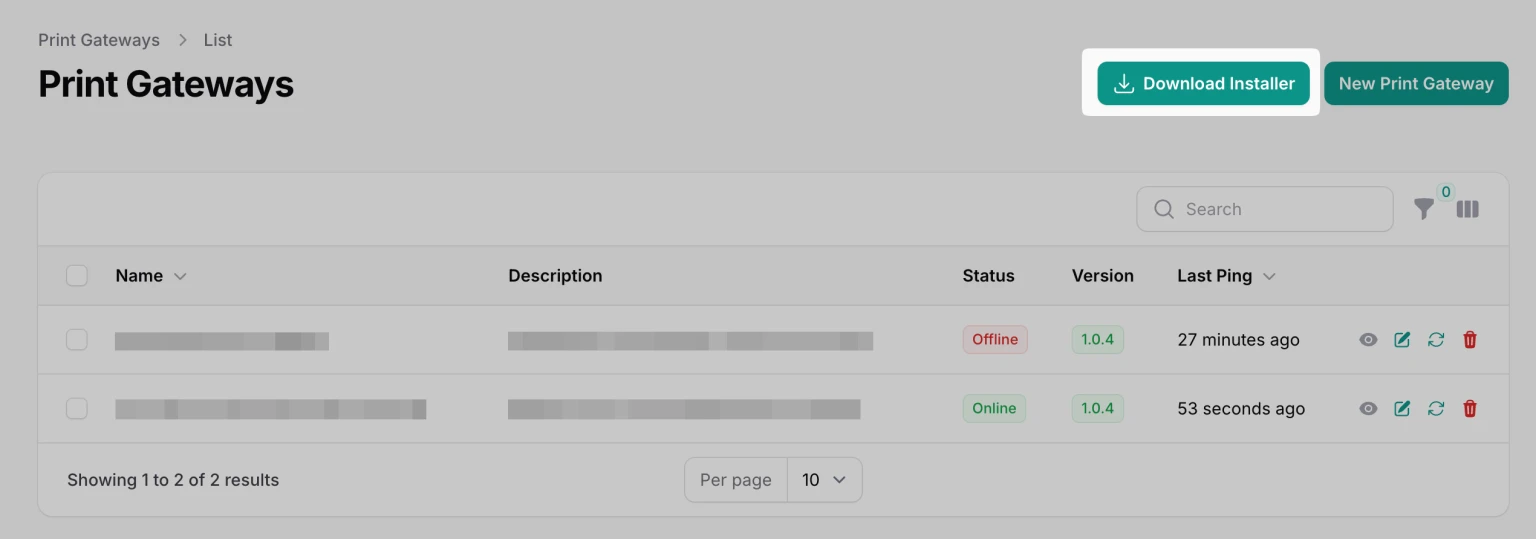Viewport: 1536px width, 539px height.
Task: Check the online gateway row checkbox
Action: click(x=77, y=409)
